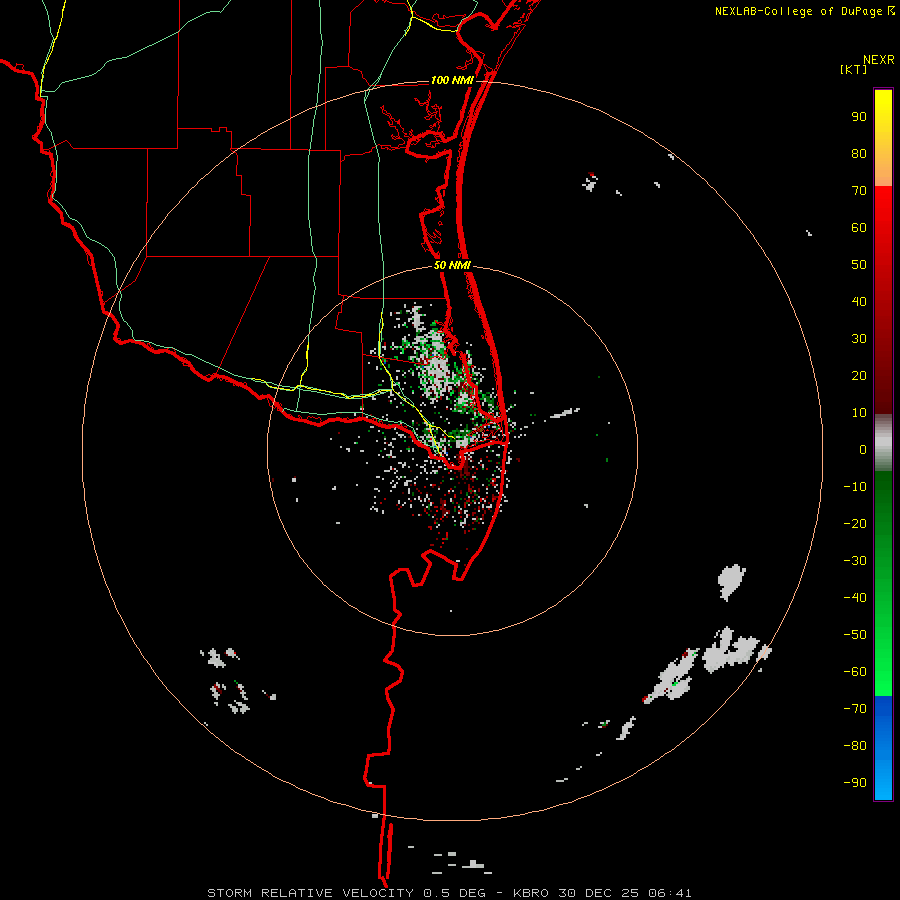The image size is (900, 900).
Task: Click the scale value -40
Action: pyautogui.click(x=855, y=598)
